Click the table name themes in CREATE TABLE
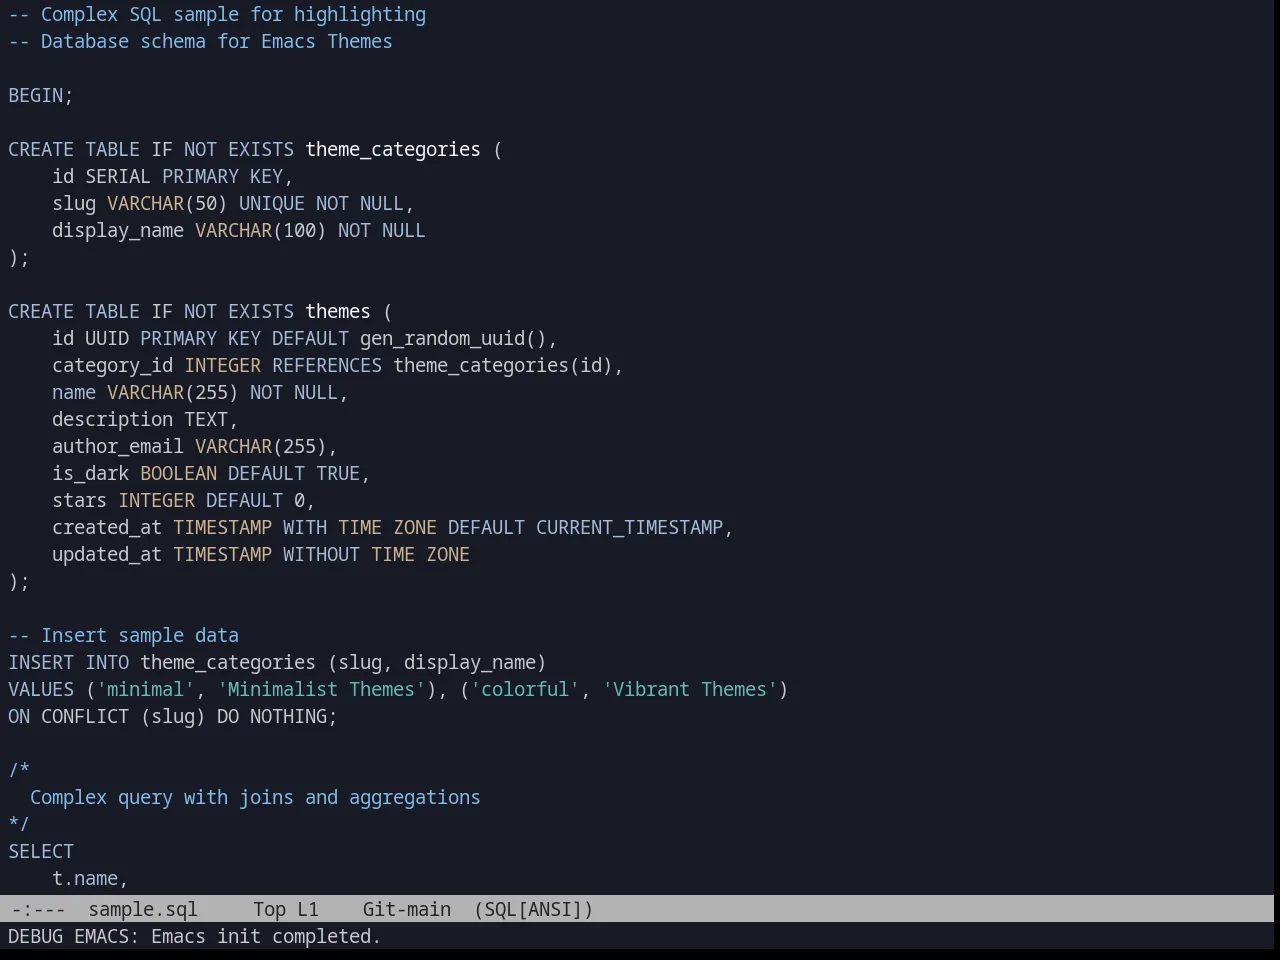1280x960 pixels. coord(338,311)
